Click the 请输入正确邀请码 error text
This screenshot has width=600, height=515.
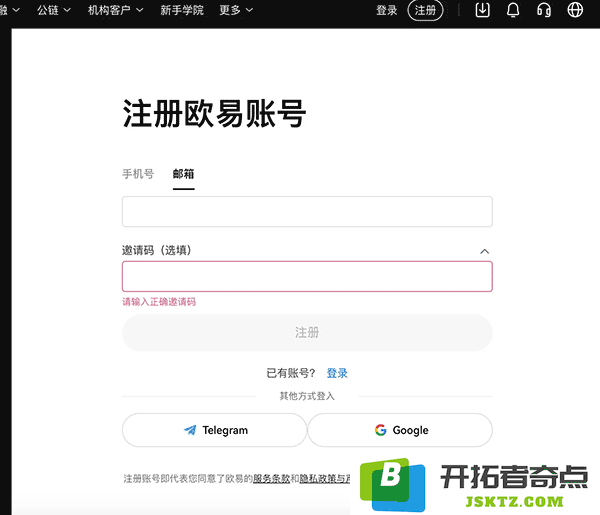[x=159, y=302]
